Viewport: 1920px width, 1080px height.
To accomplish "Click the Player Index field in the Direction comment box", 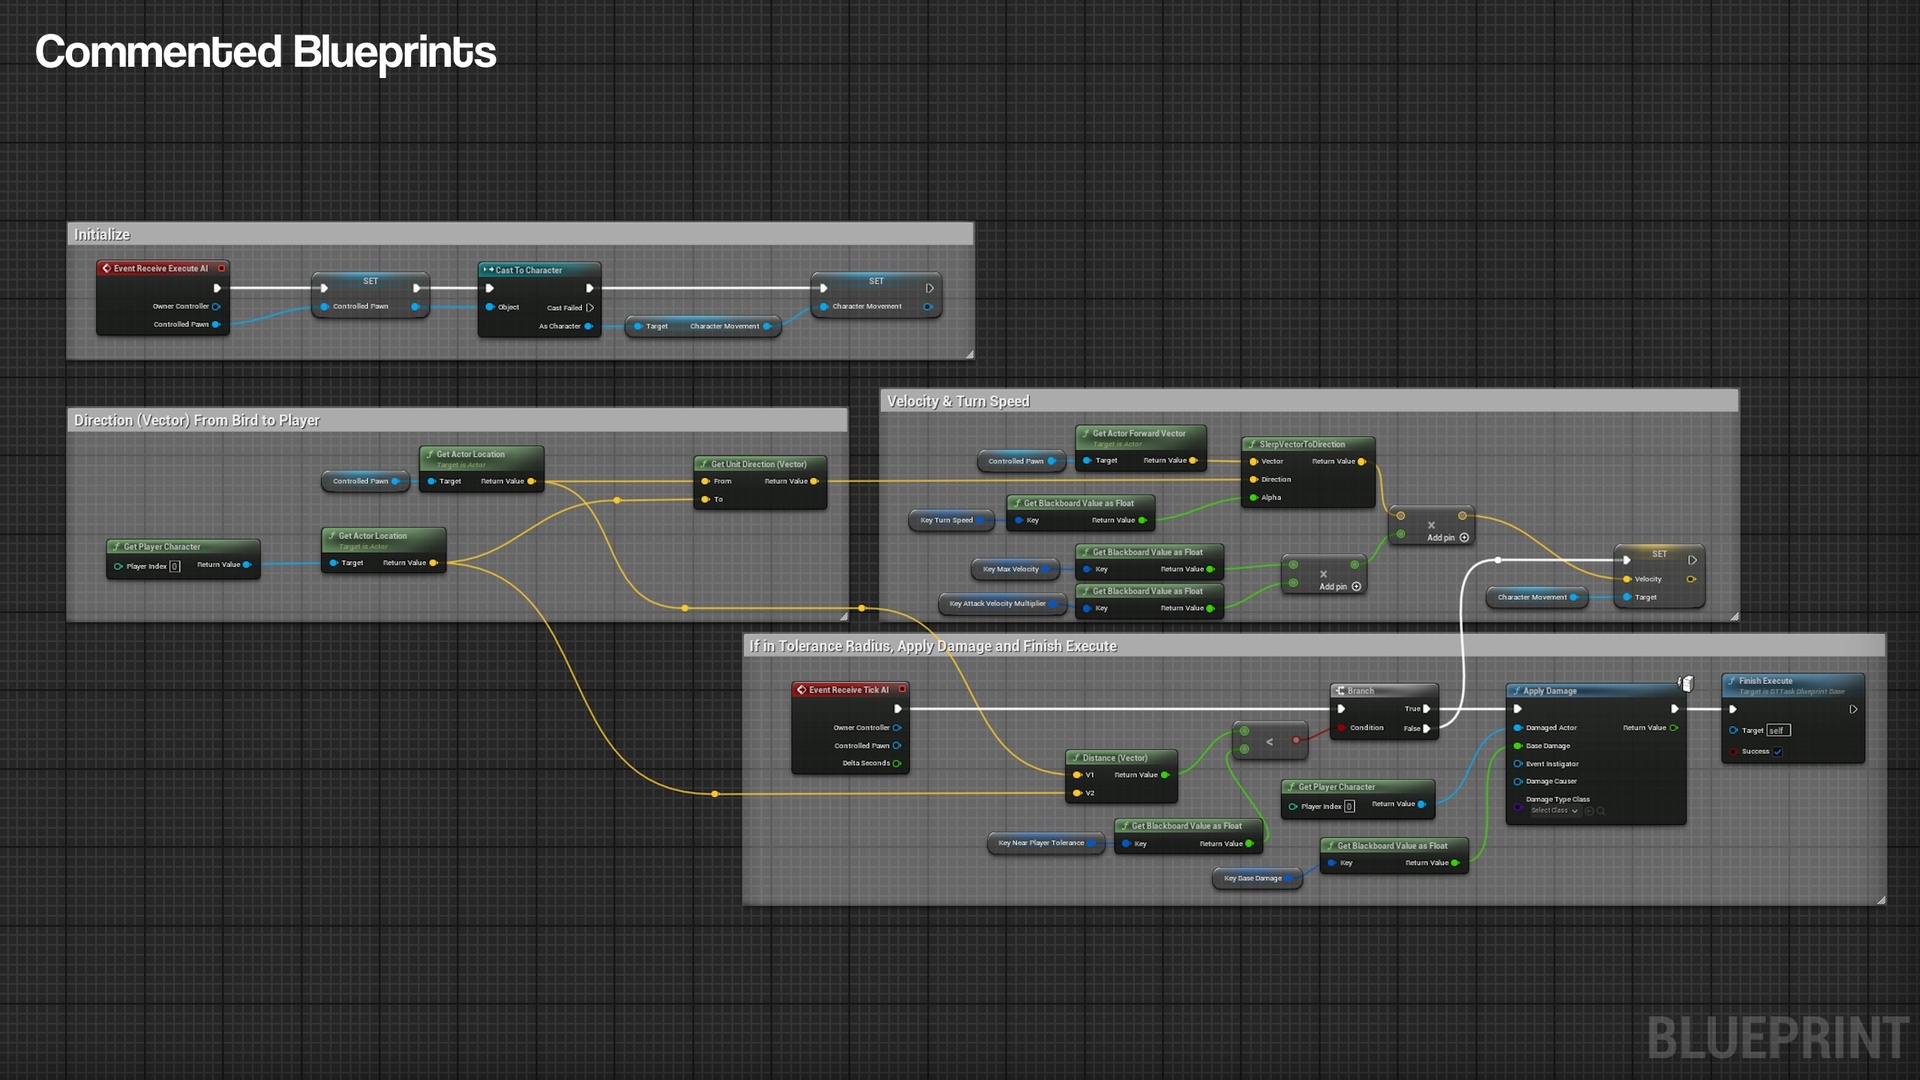I will 175,566.
